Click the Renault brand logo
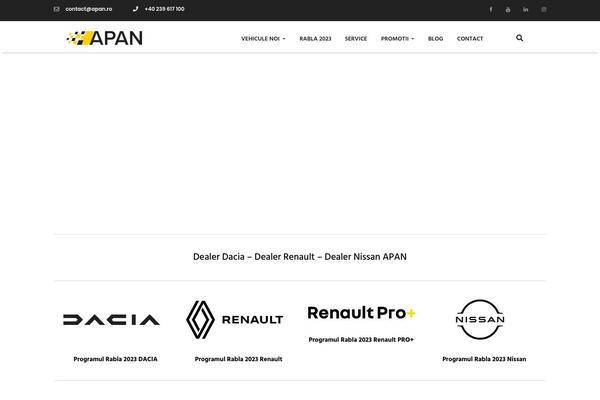This screenshot has width=600, height=400. point(235,320)
